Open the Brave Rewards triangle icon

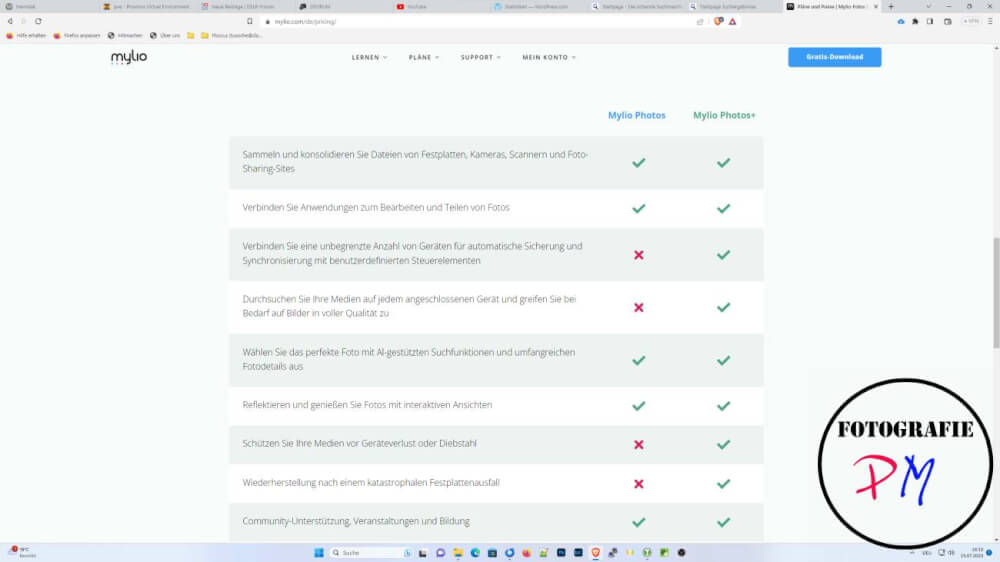tap(733, 22)
